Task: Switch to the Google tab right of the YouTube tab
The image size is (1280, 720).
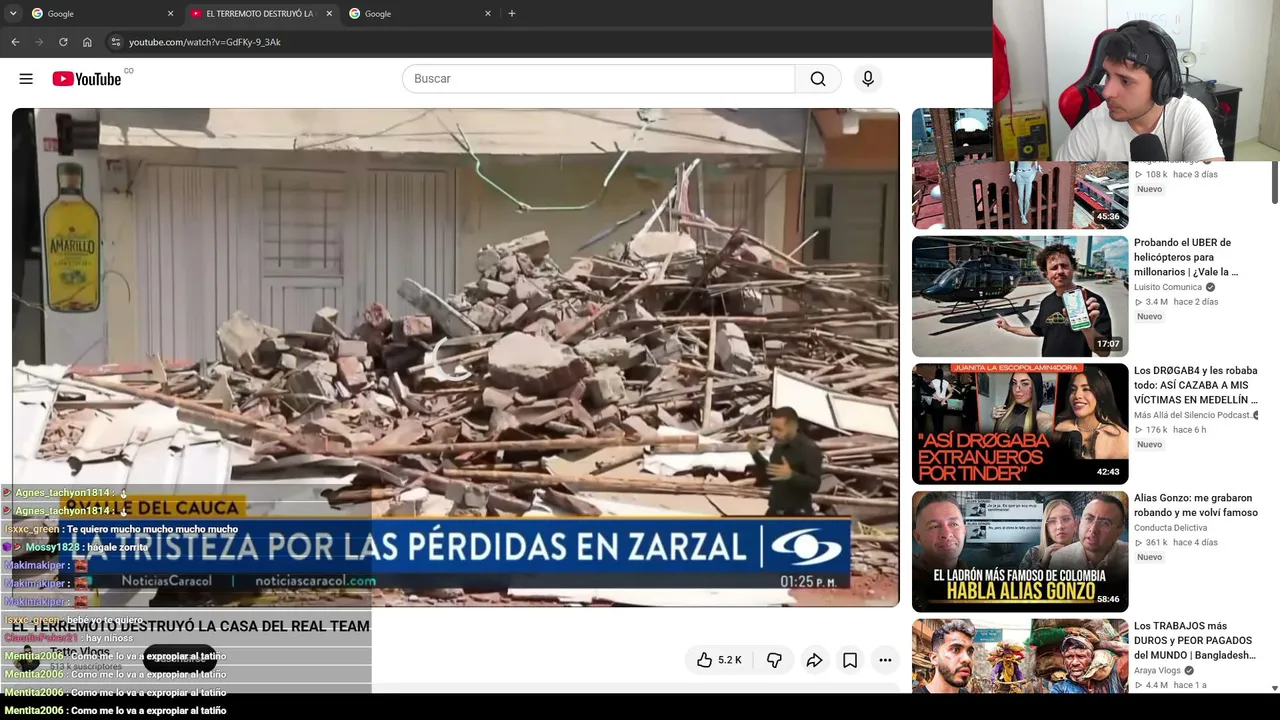Action: point(419,13)
